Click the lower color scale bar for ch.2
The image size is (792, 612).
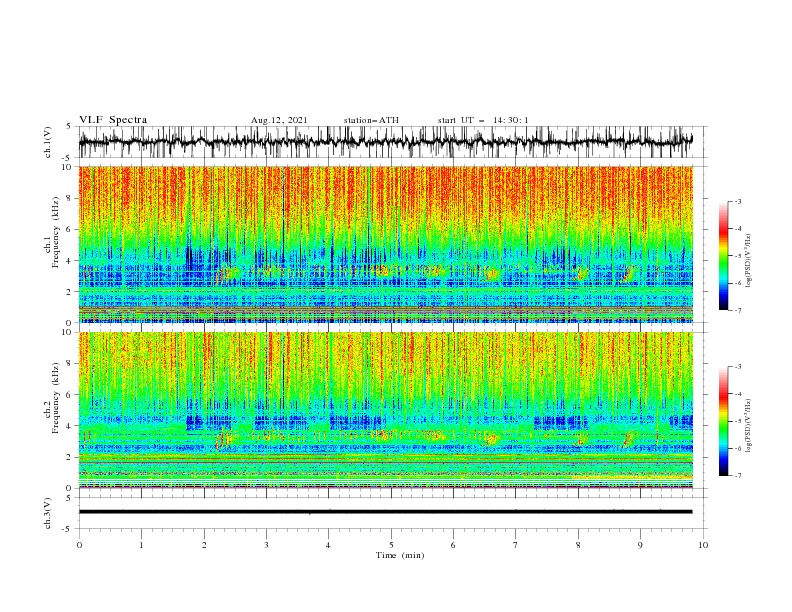pyautogui.click(x=724, y=421)
